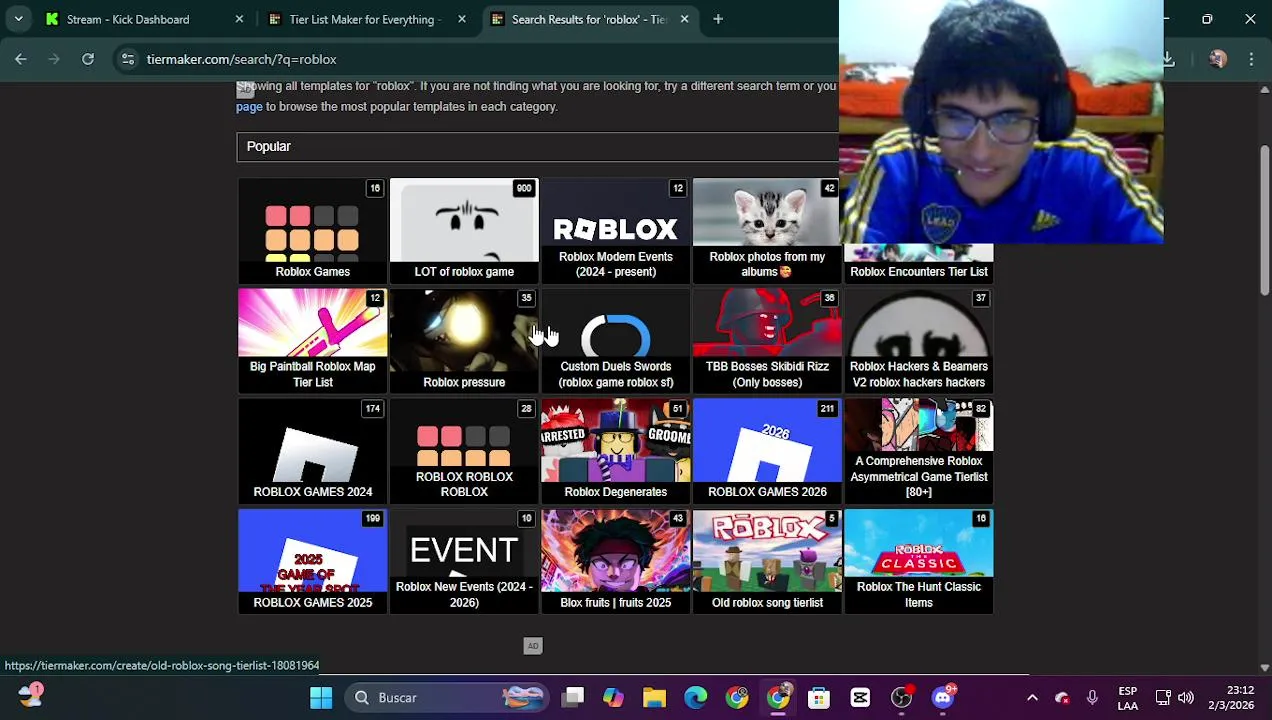Open the OBS Studio taskbar icon
The height and width of the screenshot is (720, 1272).
(901, 697)
